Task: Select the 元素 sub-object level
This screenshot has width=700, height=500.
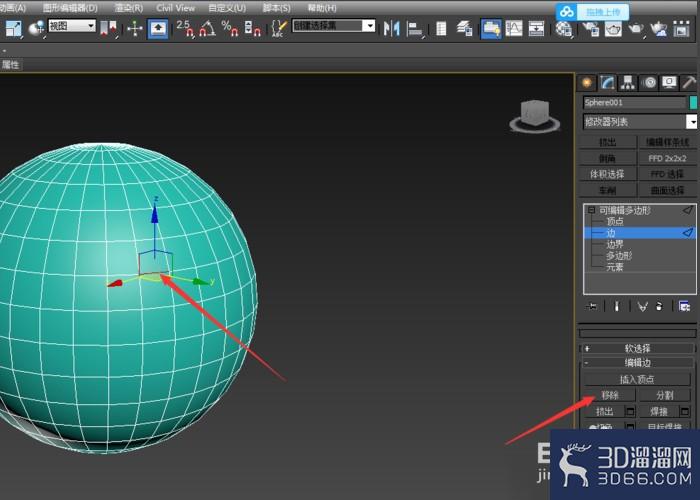Action: click(615, 267)
